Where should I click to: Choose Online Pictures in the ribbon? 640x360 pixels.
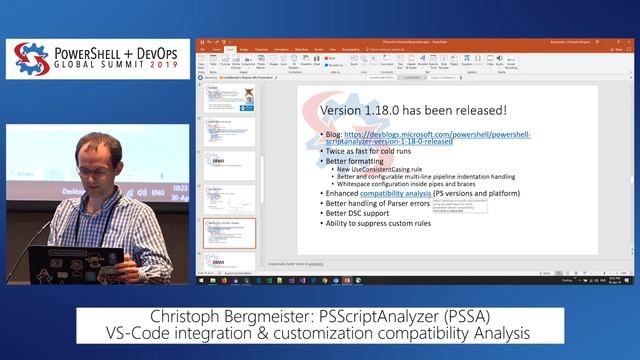[x=236, y=62]
